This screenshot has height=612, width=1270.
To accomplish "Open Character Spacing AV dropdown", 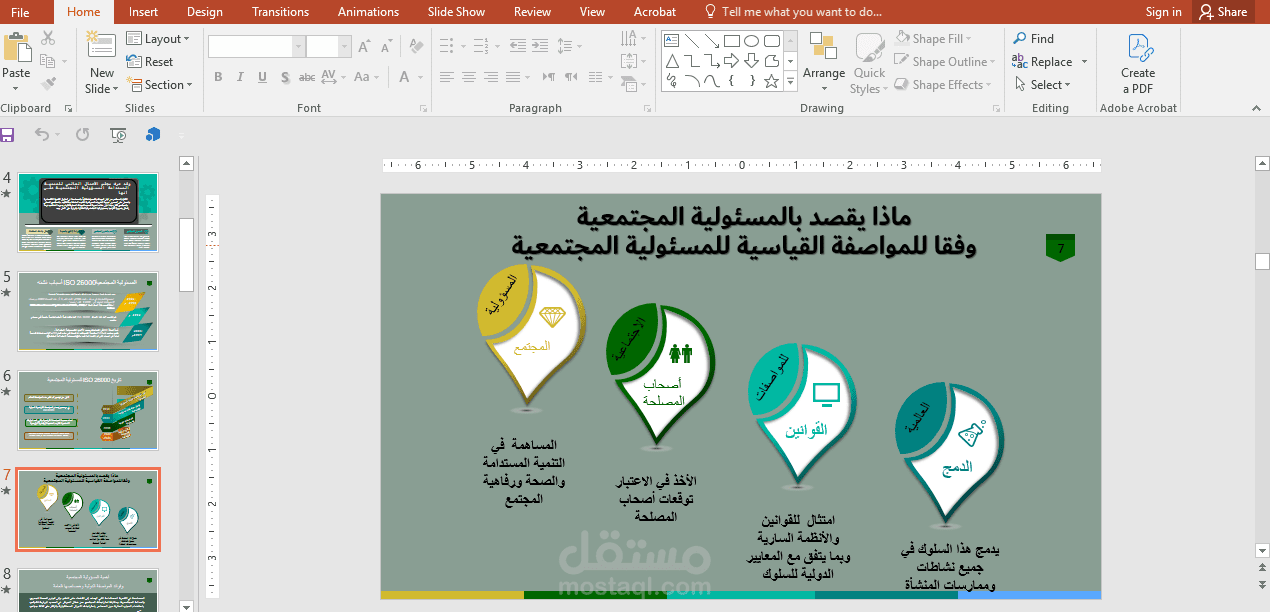I will pyautogui.click(x=333, y=77).
